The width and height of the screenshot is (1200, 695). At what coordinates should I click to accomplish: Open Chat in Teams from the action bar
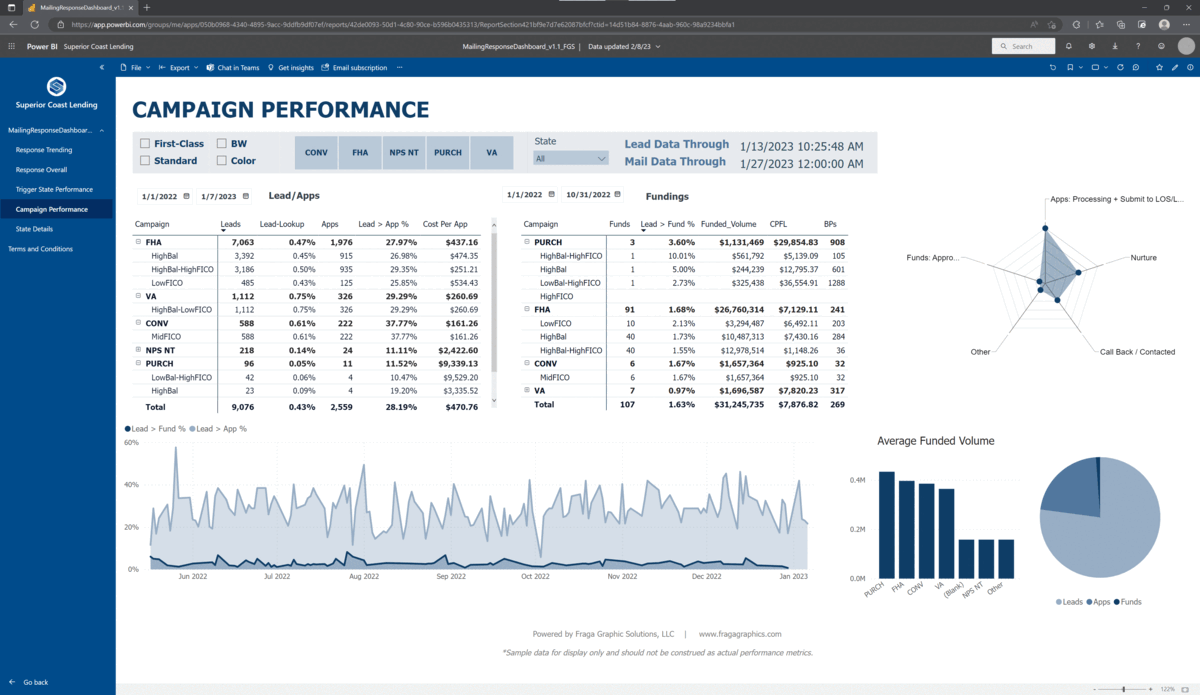[x=232, y=67]
